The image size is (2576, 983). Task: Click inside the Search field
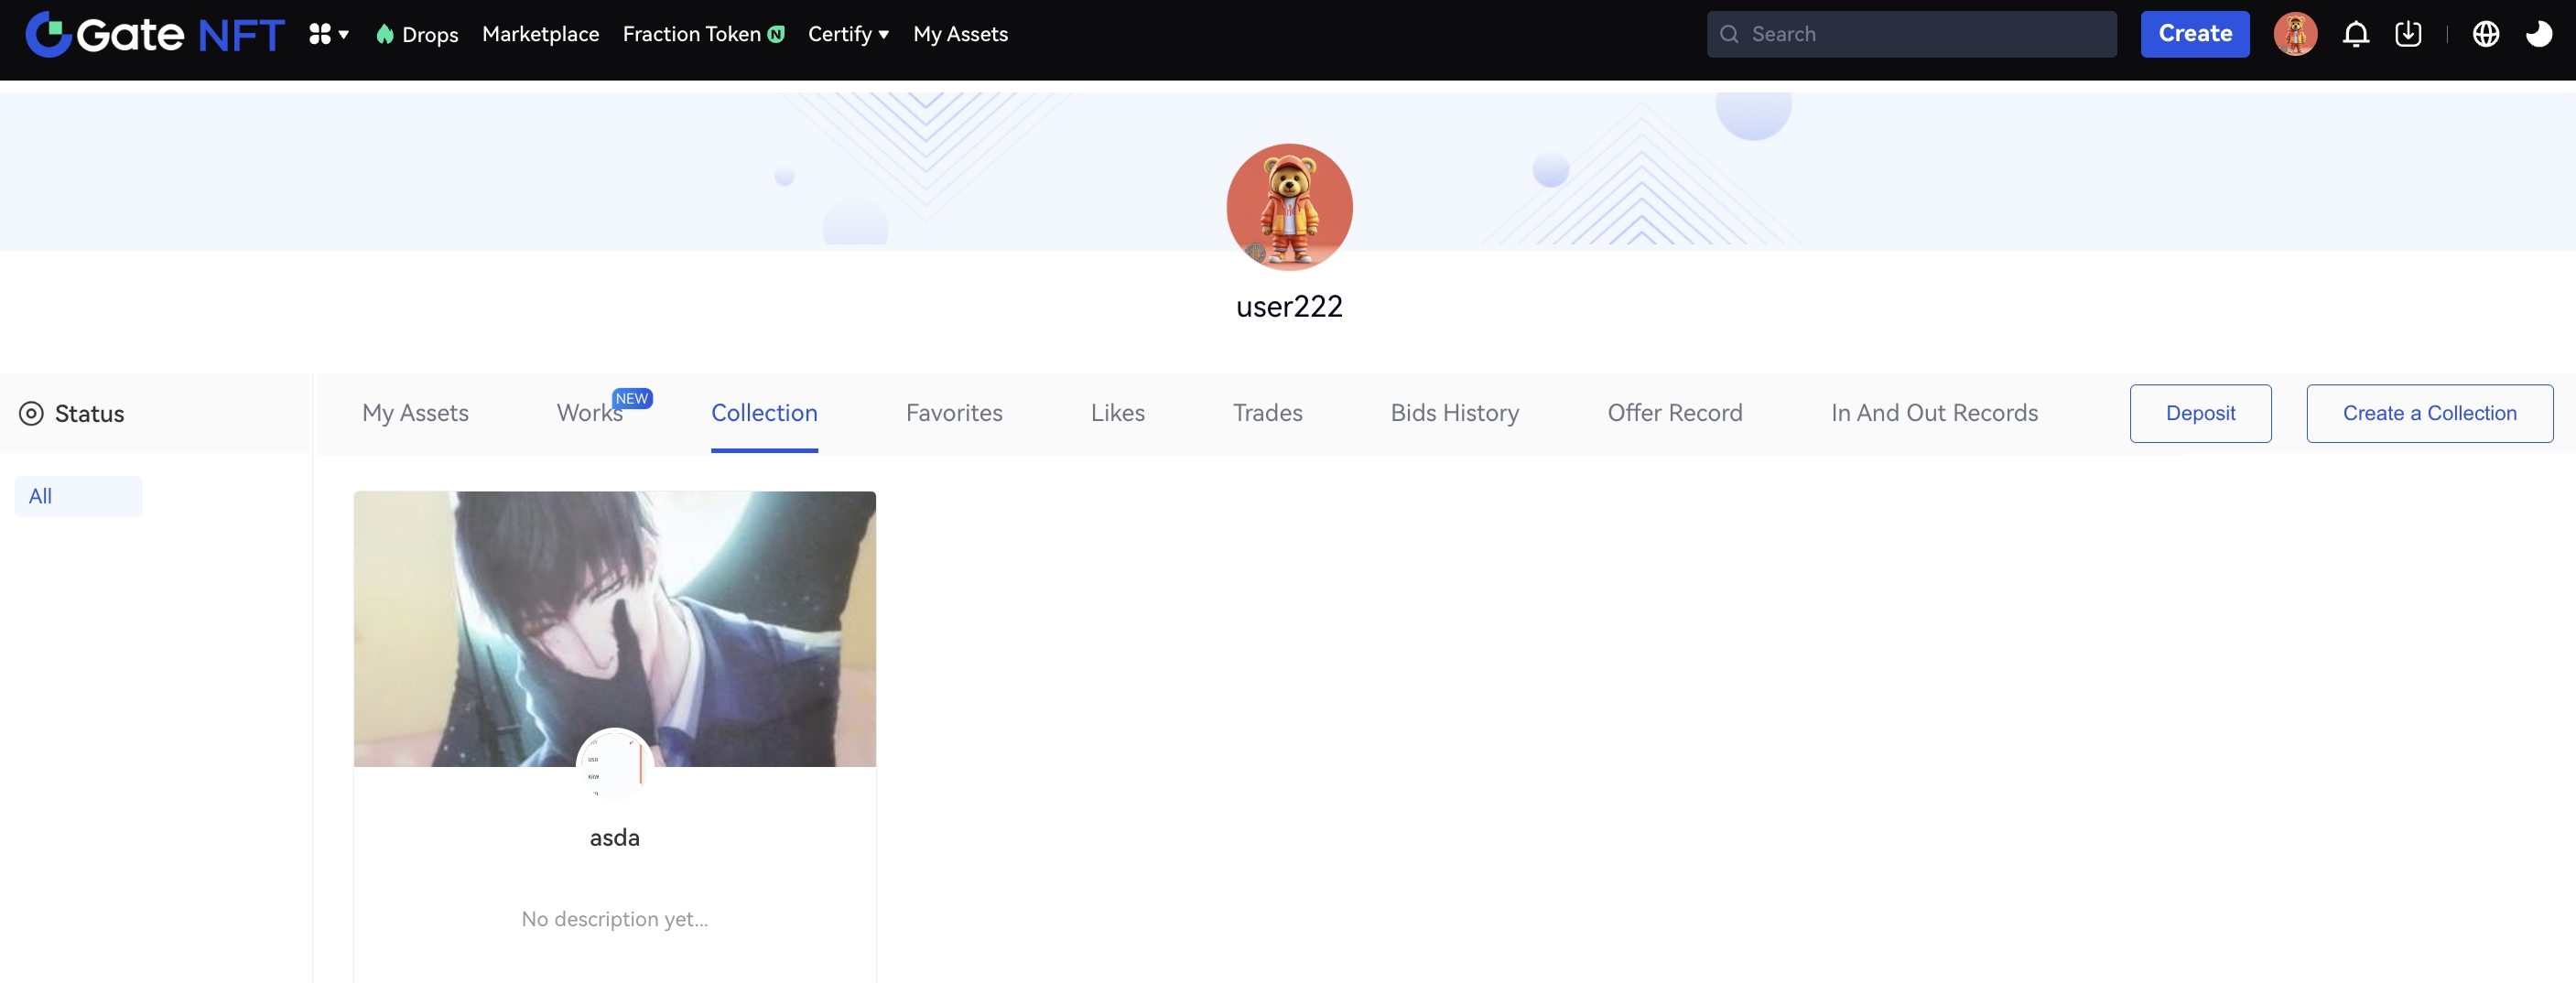pos(1920,35)
